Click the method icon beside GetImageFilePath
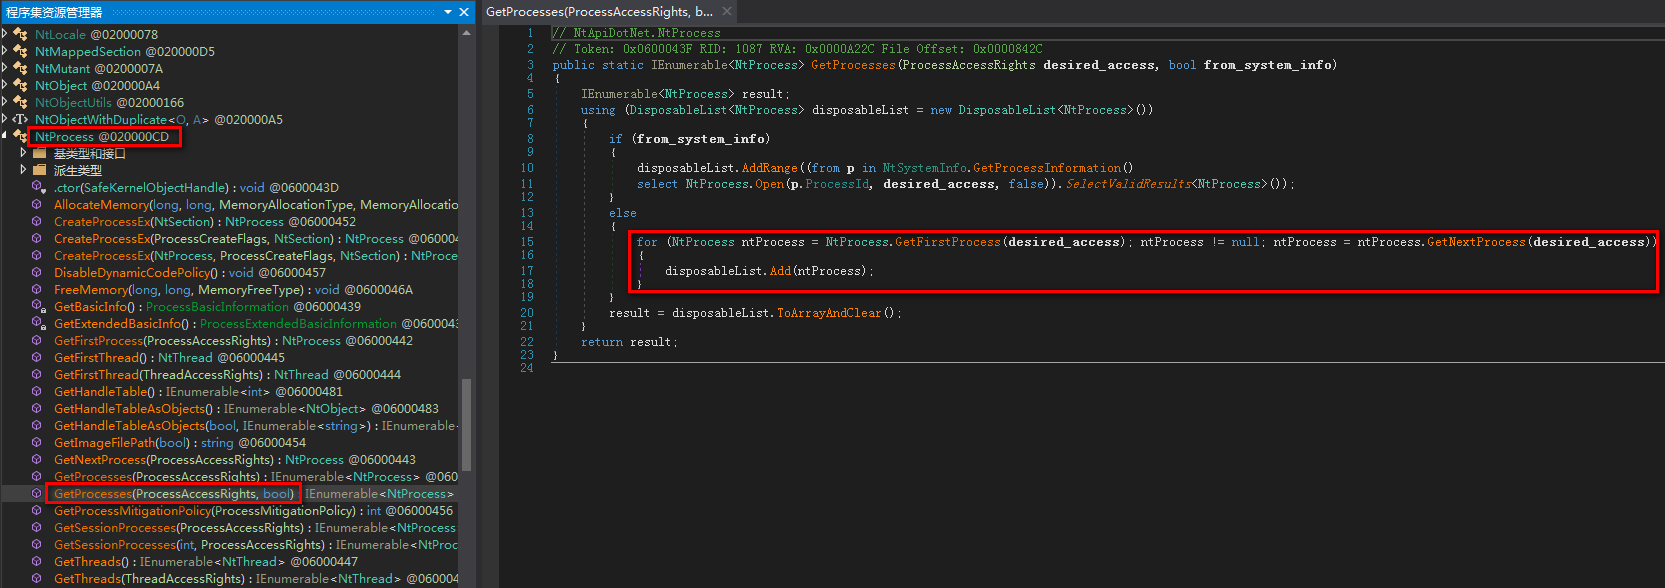The image size is (1665, 588). click(37, 443)
